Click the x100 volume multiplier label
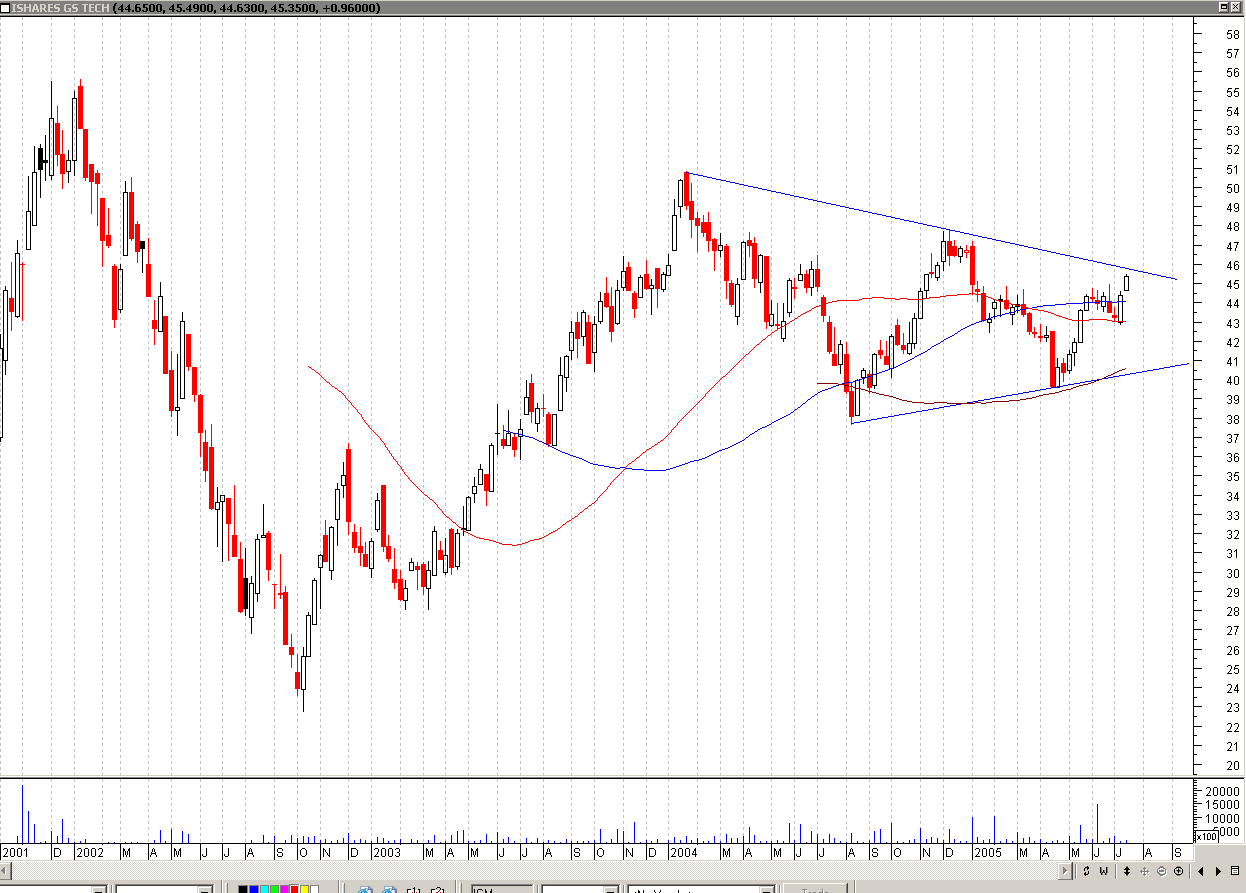The height and width of the screenshot is (893, 1246). click(1207, 836)
